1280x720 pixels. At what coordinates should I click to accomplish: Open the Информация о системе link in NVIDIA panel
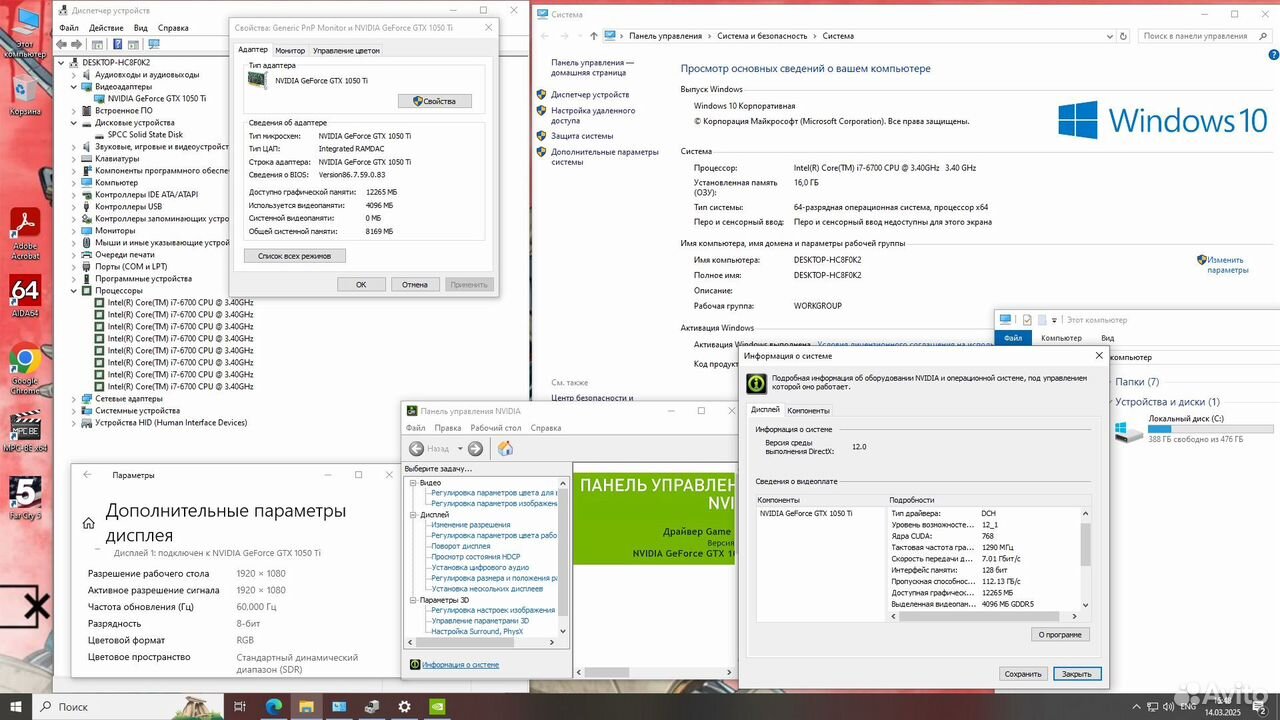pyautogui.click(x=460, y=665)
